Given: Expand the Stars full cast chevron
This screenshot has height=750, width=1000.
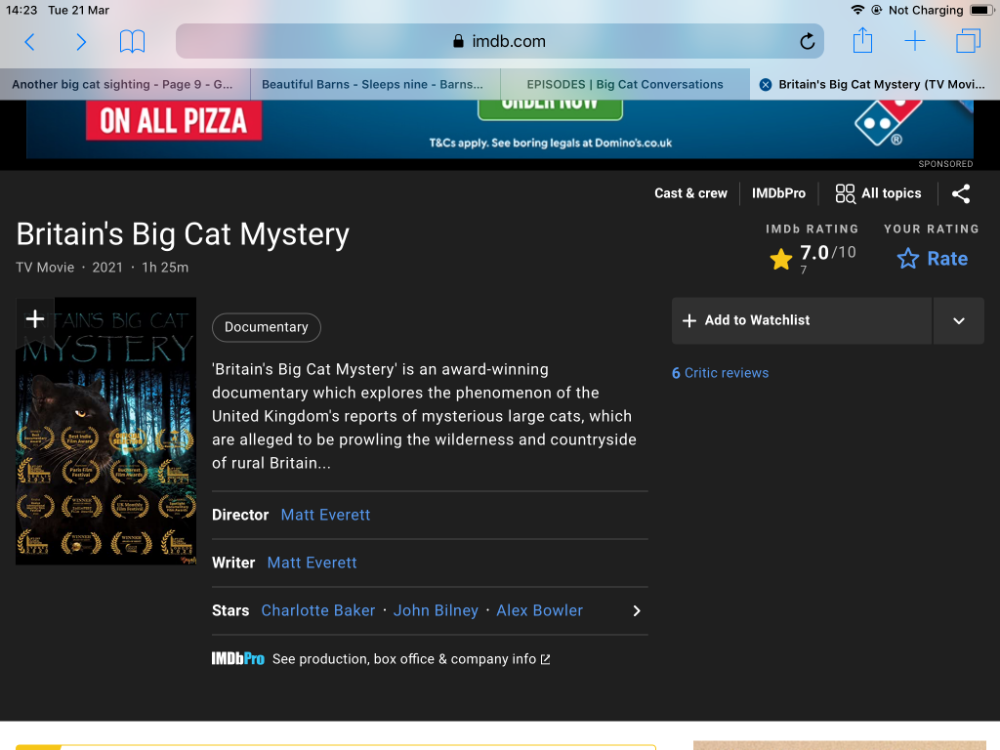Looking at the screenshot, I should click(x=636, y=611).
